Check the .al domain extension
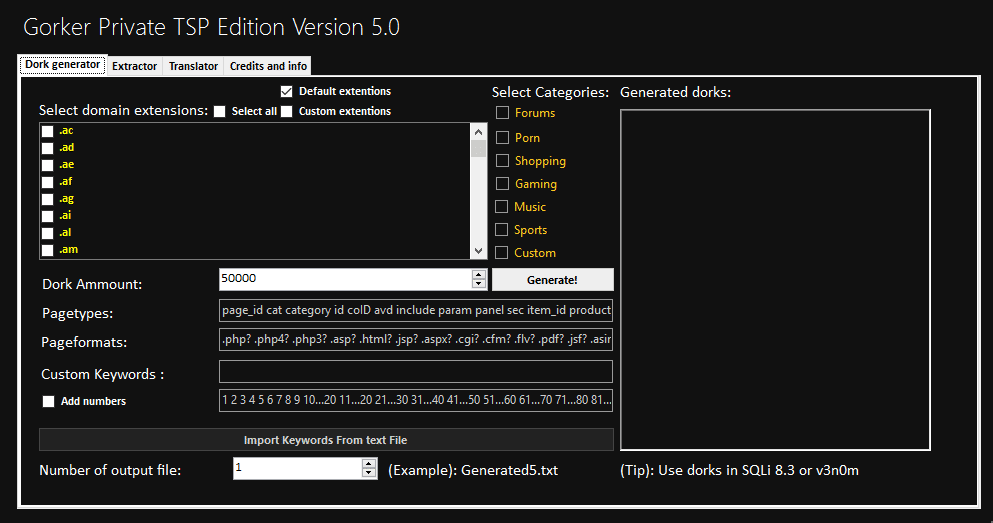 pyautogui.click(x=47, y=234)
